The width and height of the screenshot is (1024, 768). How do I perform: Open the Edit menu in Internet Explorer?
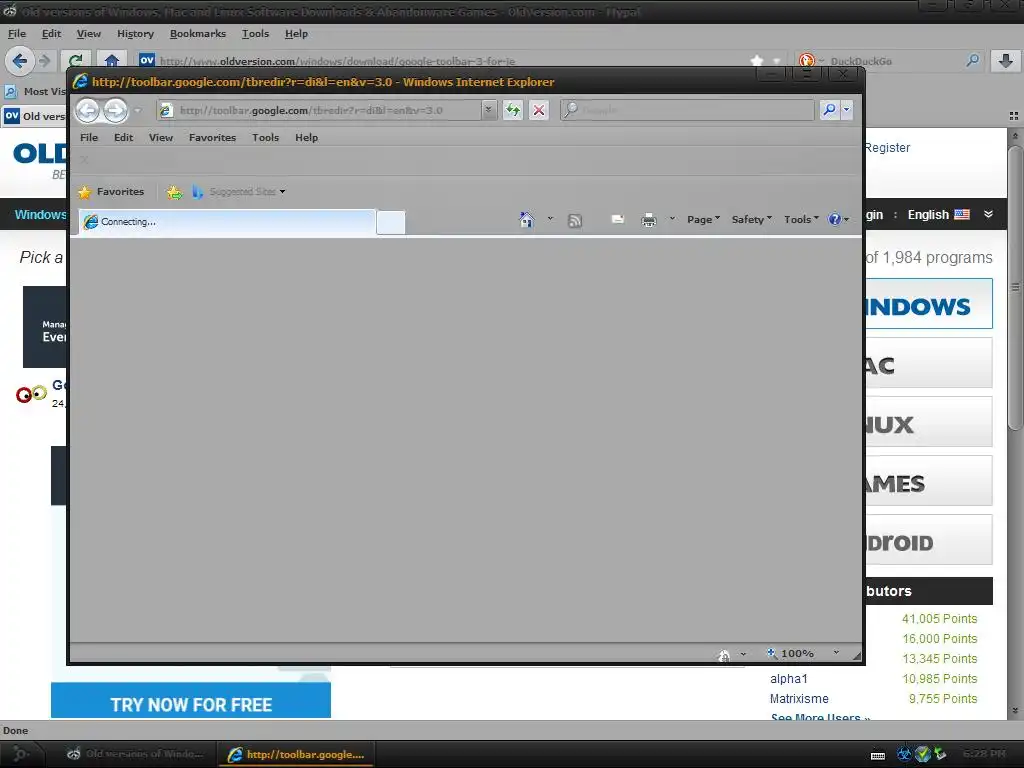[123, 138]
